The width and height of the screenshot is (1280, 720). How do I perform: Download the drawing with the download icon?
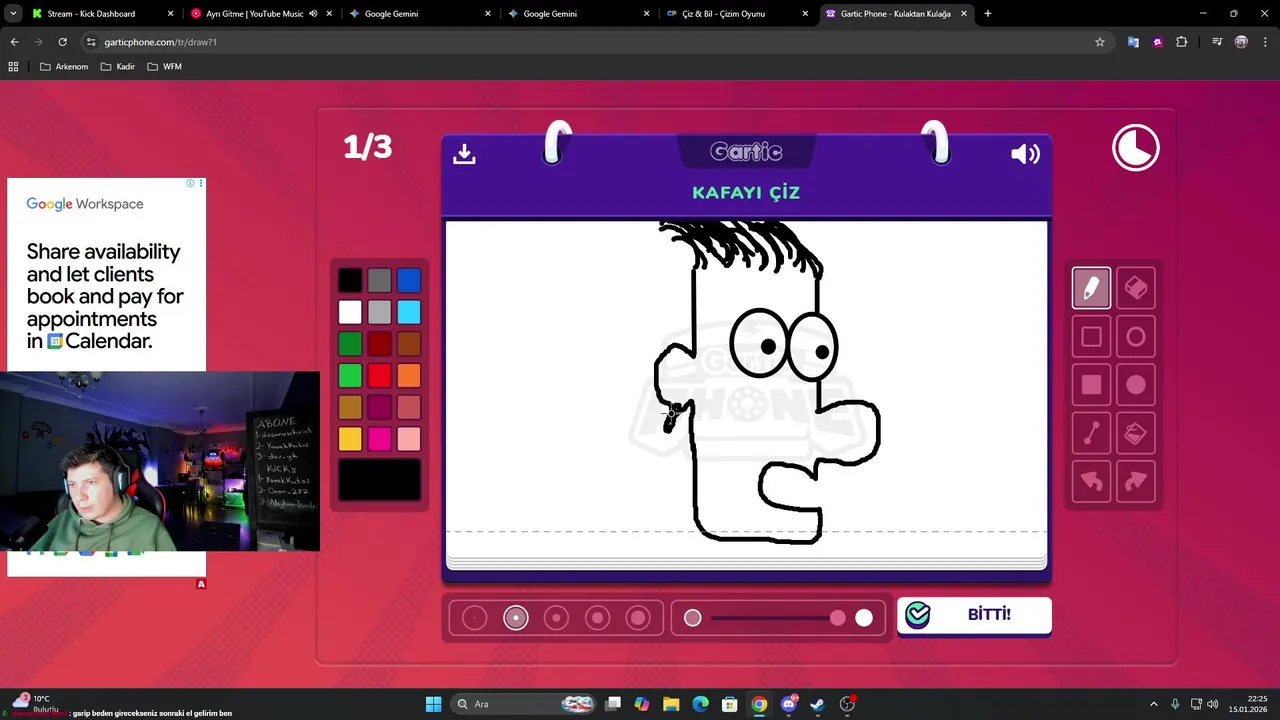464,153
